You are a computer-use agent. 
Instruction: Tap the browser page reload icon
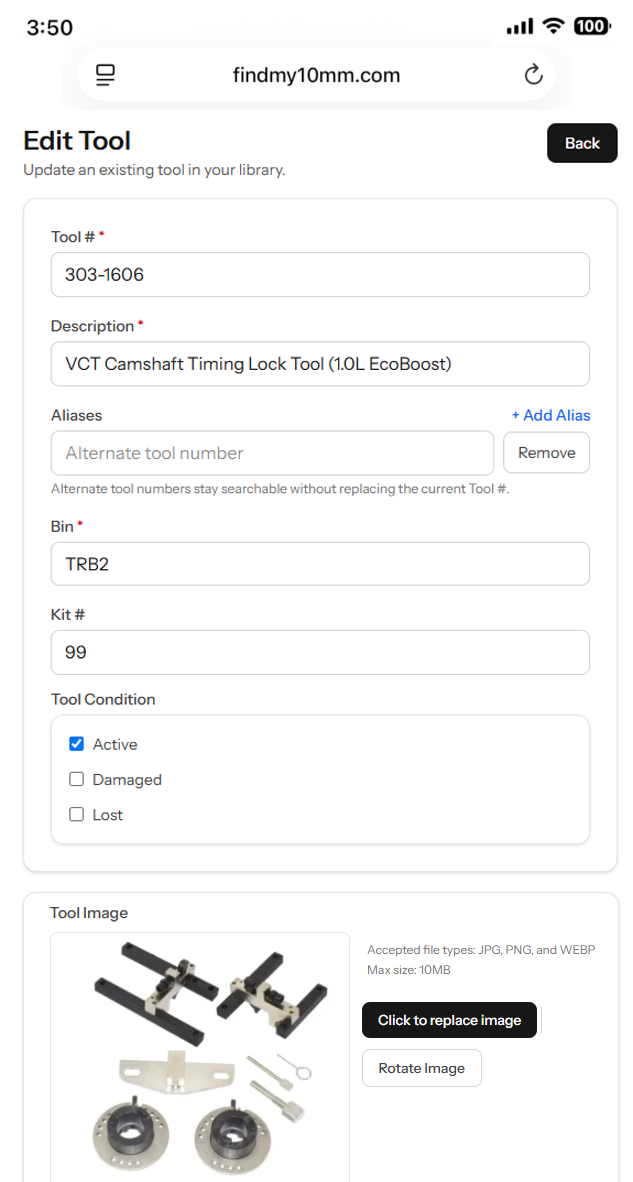point(534,75)
